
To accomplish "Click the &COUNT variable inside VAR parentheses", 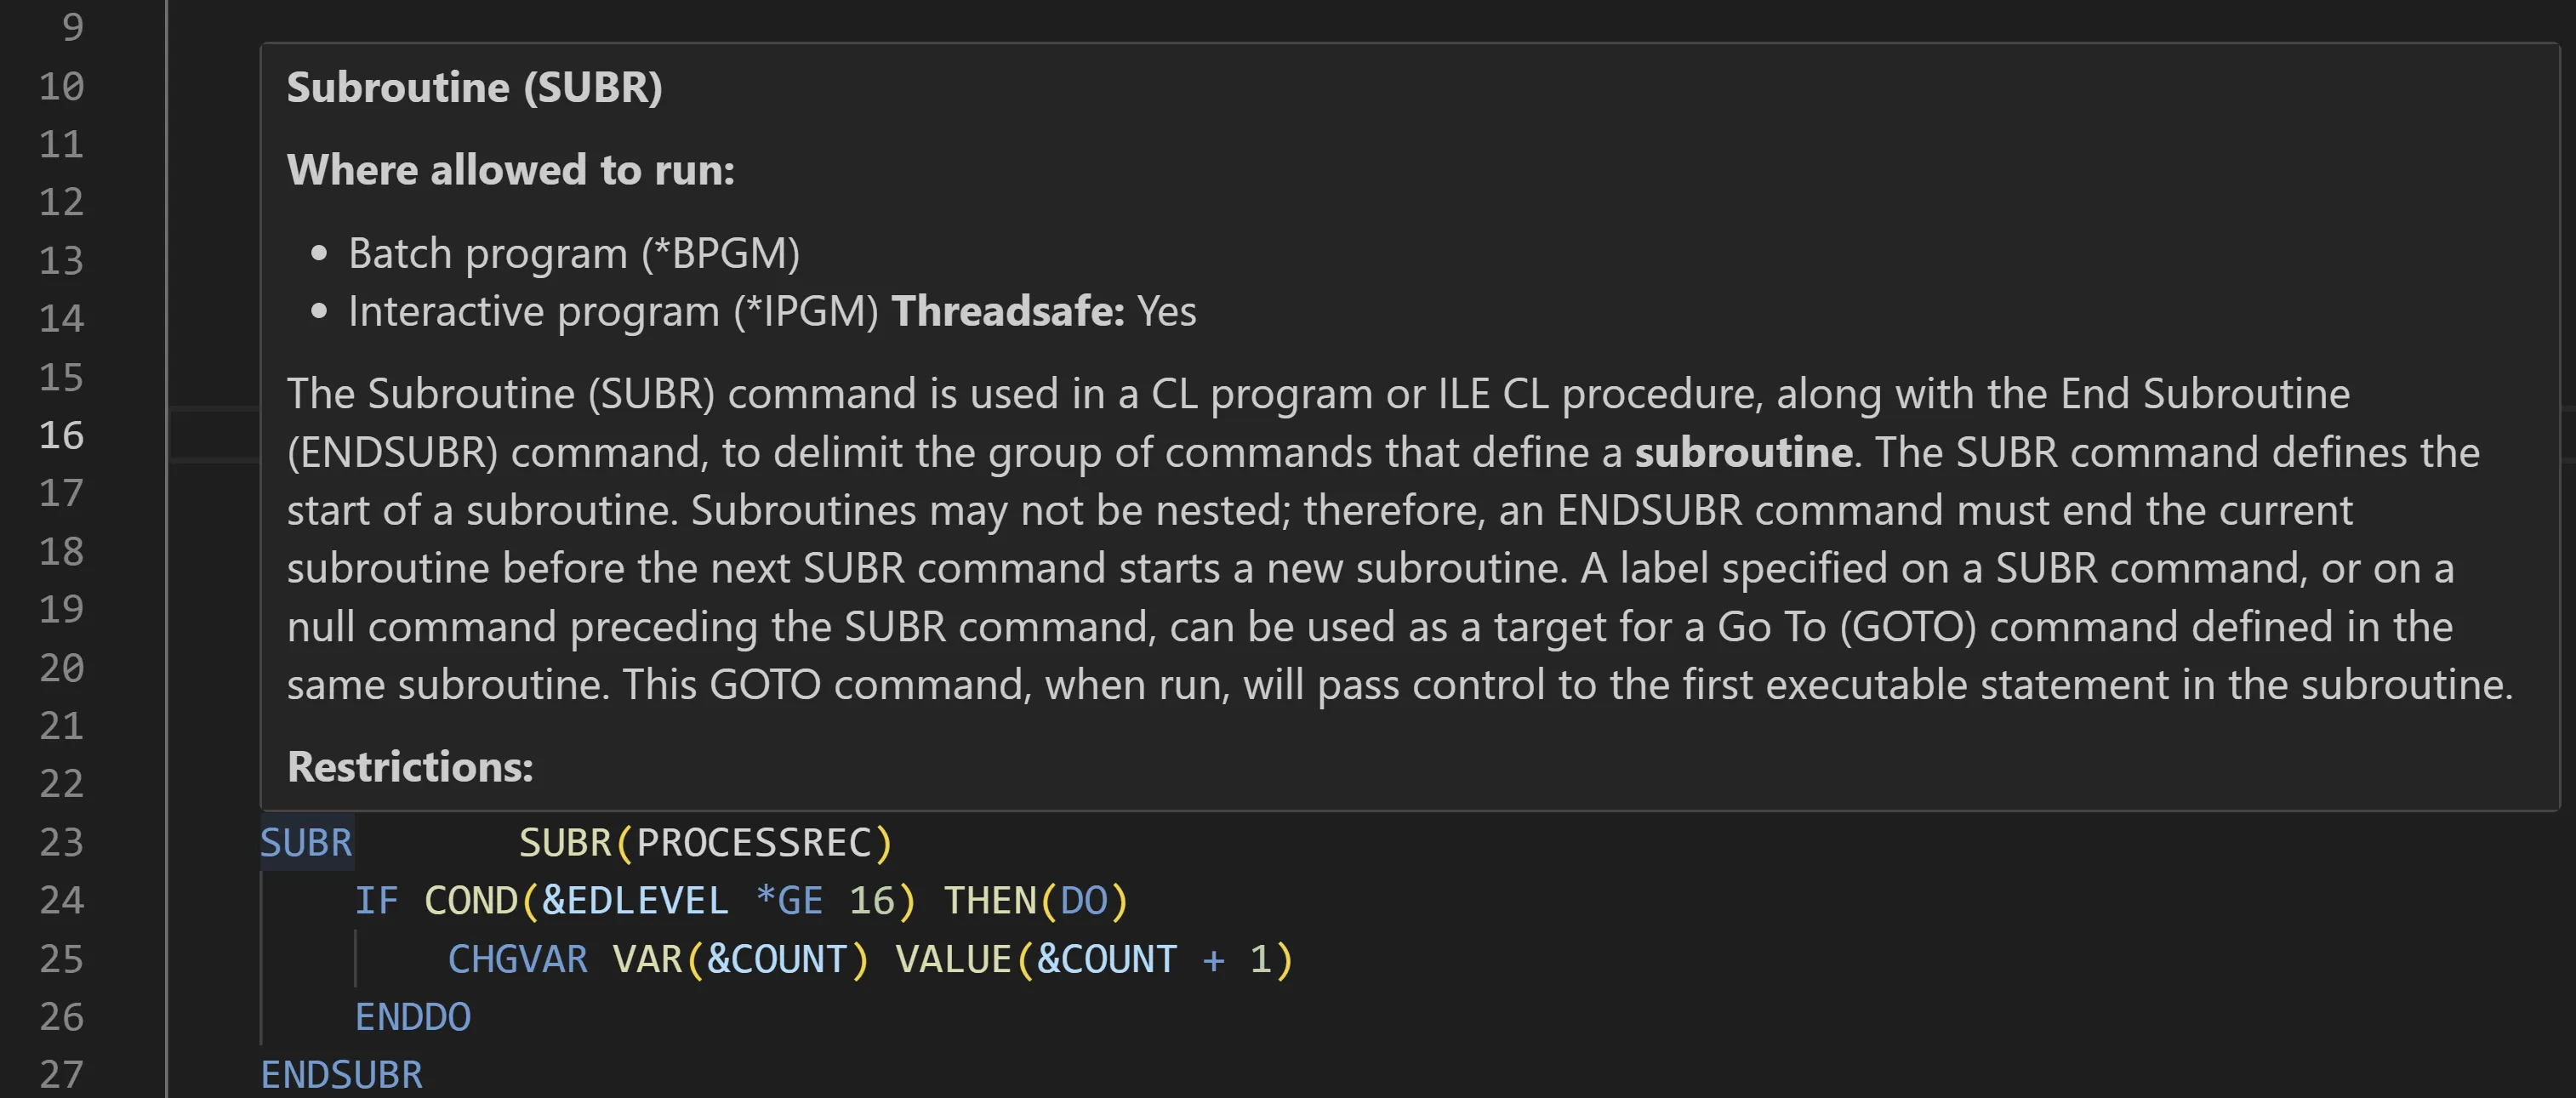I will pos(777,959).
